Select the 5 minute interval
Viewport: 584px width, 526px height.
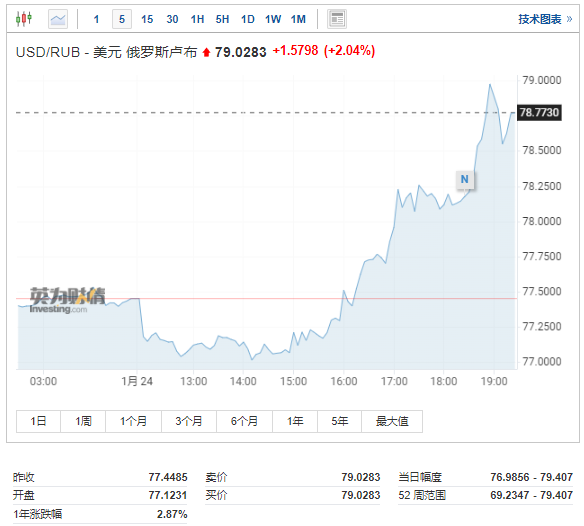pos(122,19)
